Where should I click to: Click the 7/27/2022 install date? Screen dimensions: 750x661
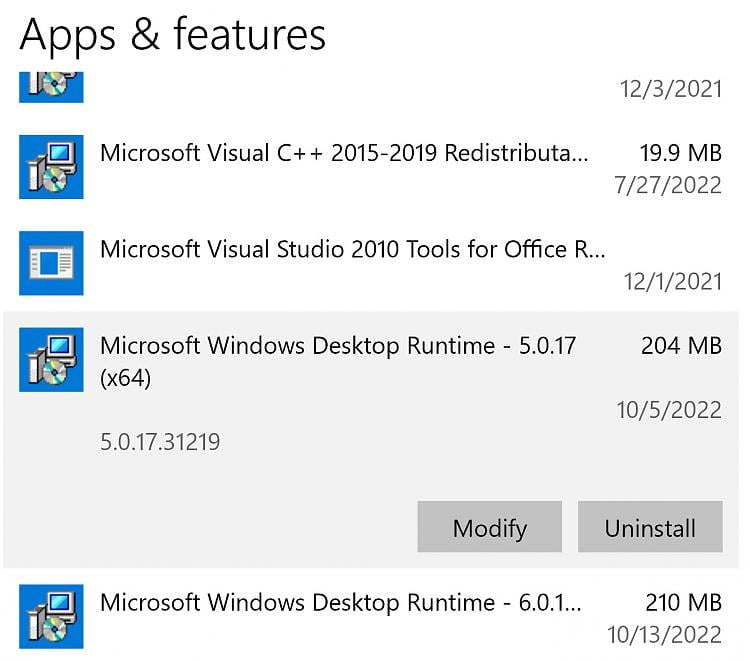[x=668, y=185]
